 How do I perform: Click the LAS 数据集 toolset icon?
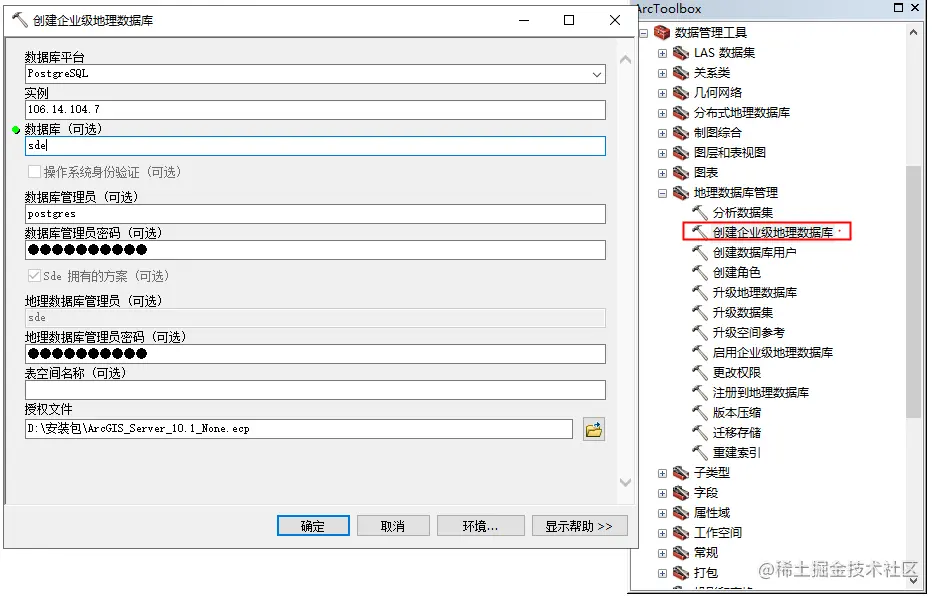pyautogui.click(x=681, y=53)
